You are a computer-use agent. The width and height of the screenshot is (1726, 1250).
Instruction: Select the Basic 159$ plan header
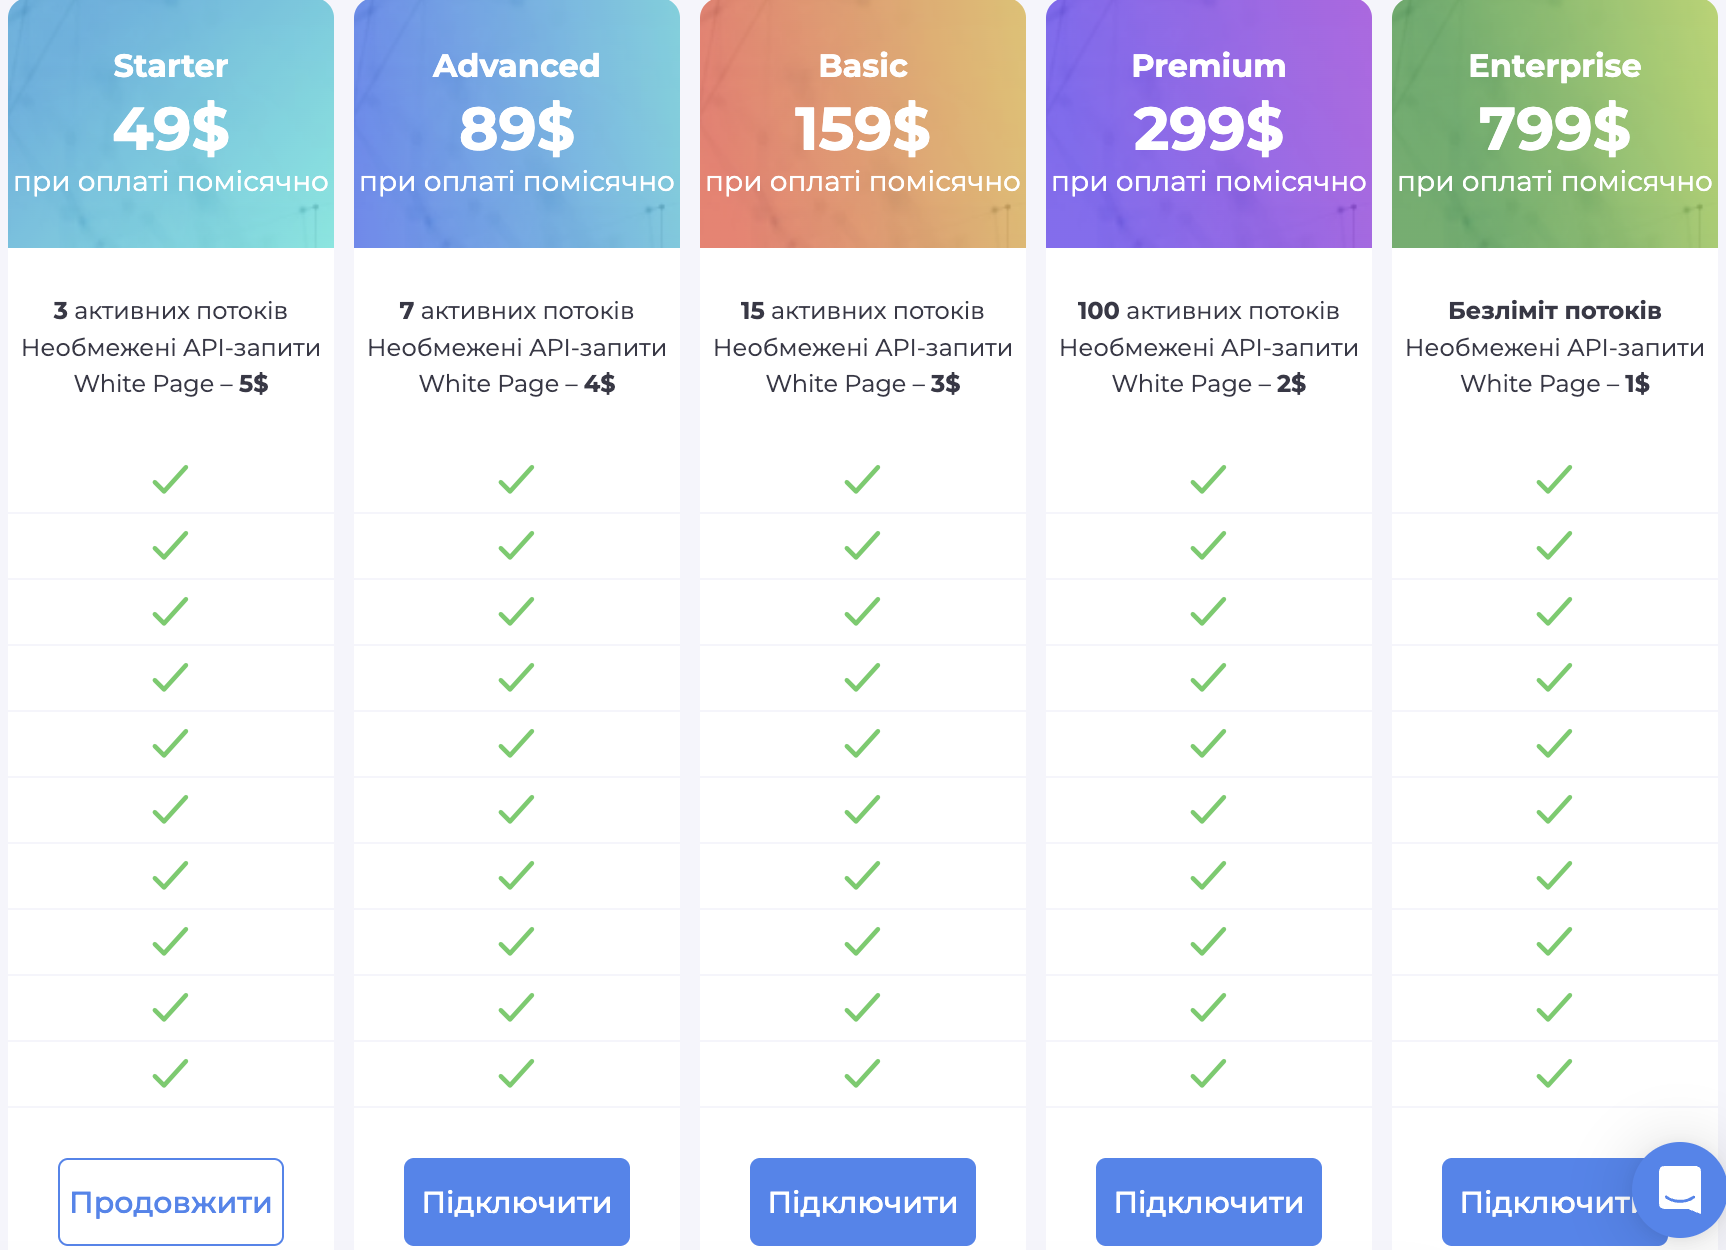863,124
